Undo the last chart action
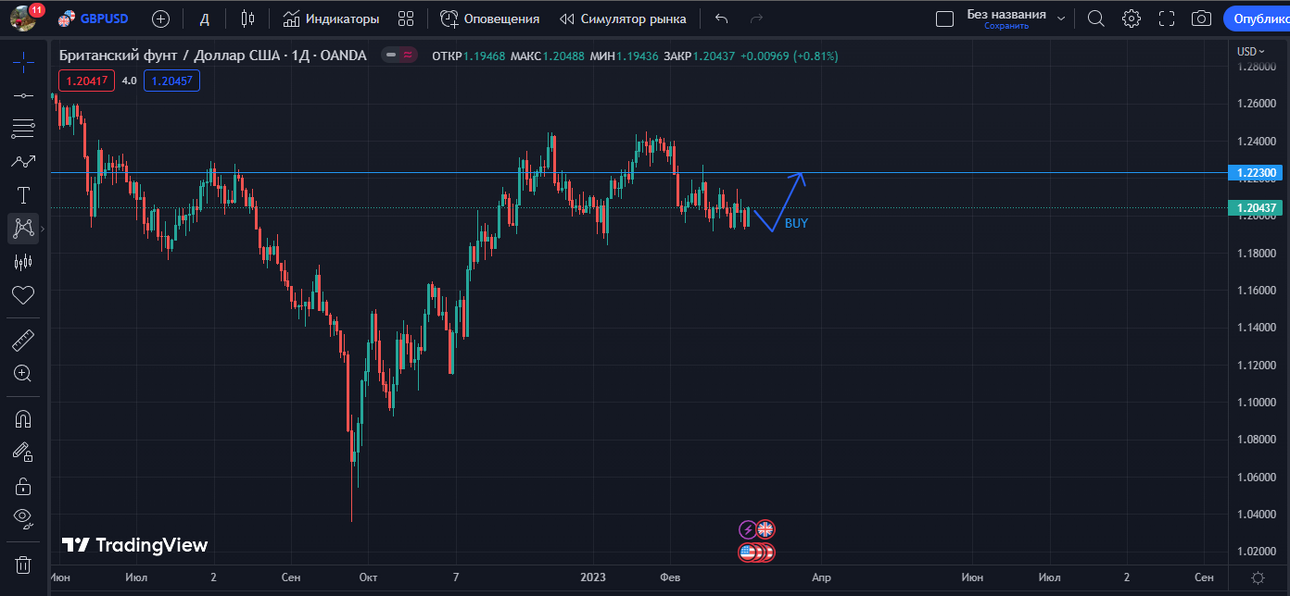The width and height of the screenshot is (1290, 596). click(722, 19)
